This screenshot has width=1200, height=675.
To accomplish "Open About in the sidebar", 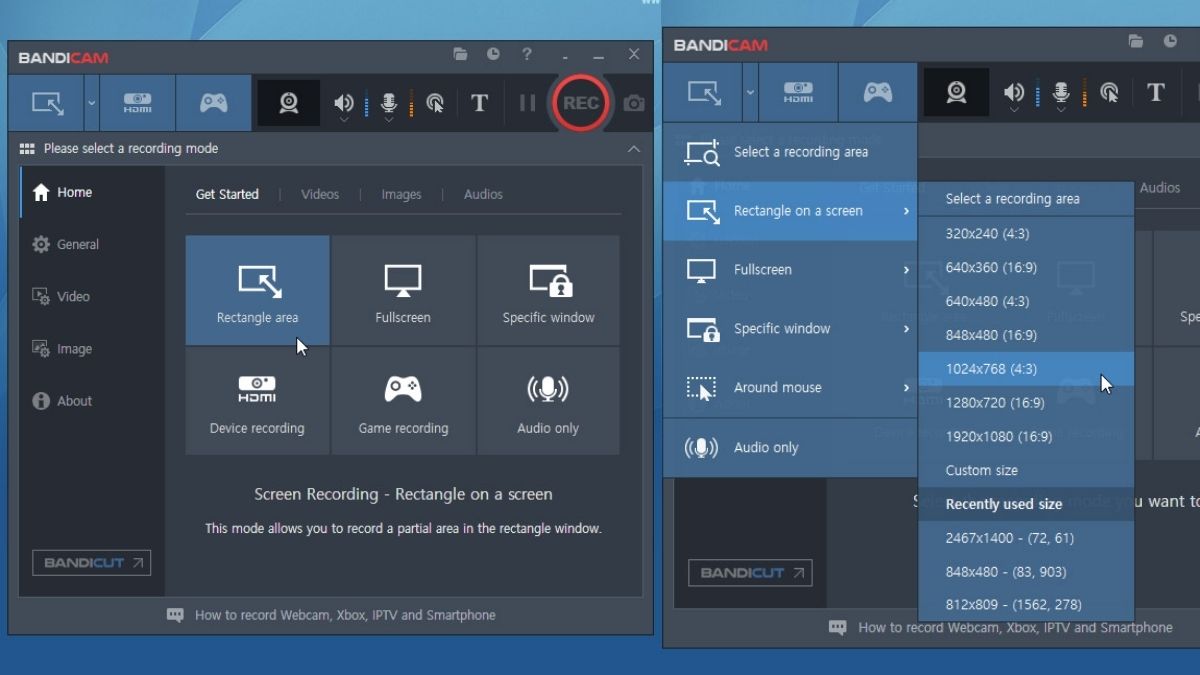I will click(92, 401).
